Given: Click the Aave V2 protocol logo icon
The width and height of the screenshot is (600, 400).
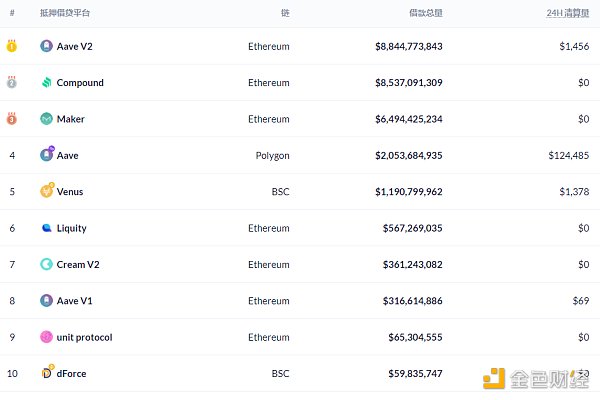Looking at the screenshot, I should click(46, 46).
